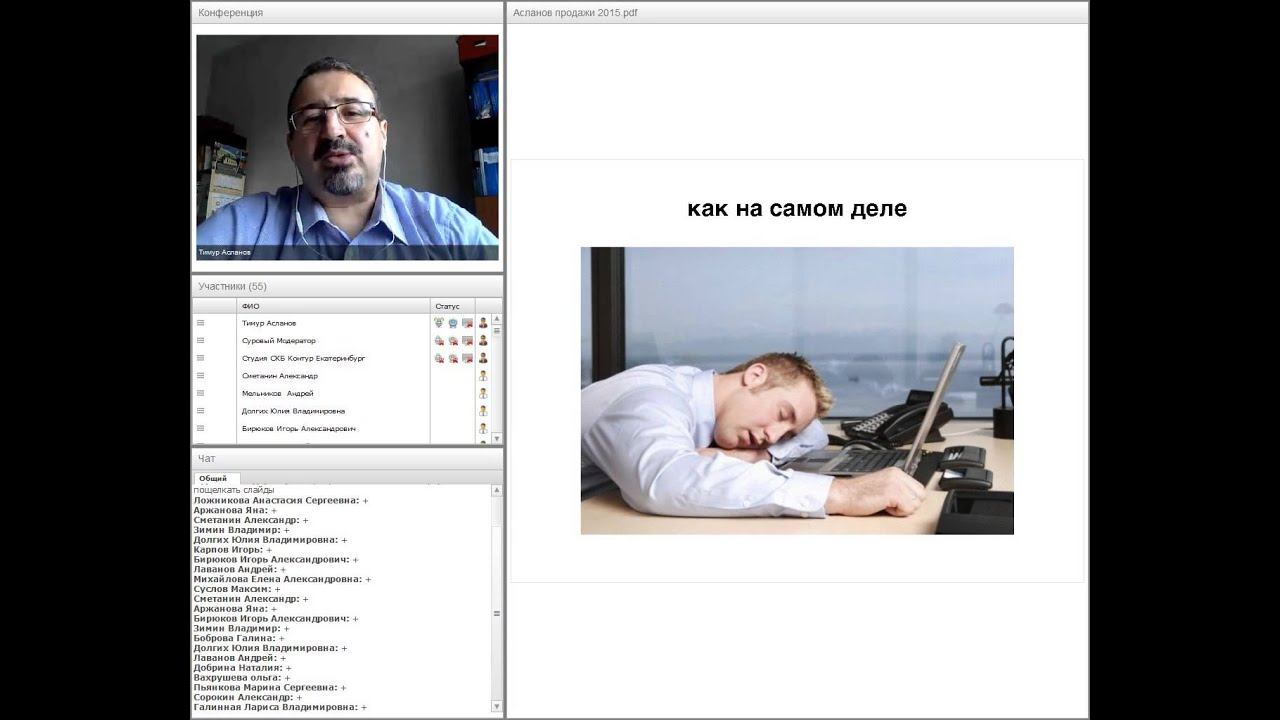Toggle microphone status for Суровый Модератор
Viewport: 1280px width, 720px height.
pyautogui.click(x=439, y=341)
